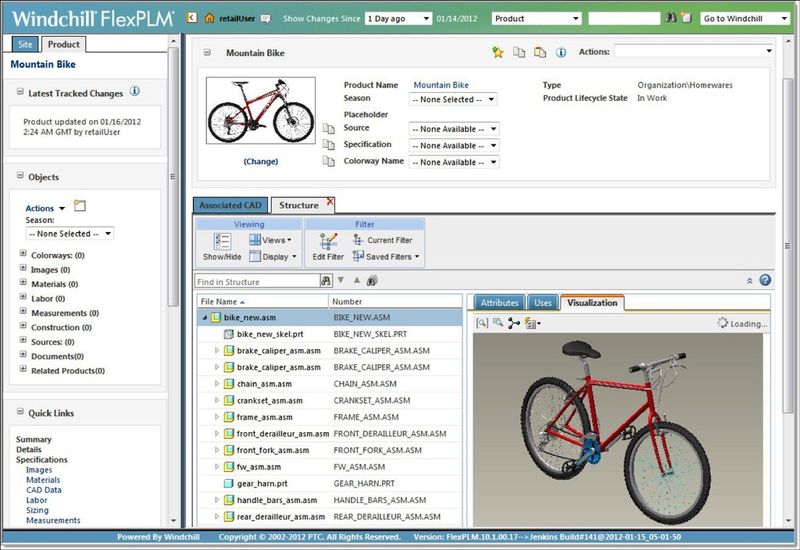Click the (Change) image link

[261, 161]
